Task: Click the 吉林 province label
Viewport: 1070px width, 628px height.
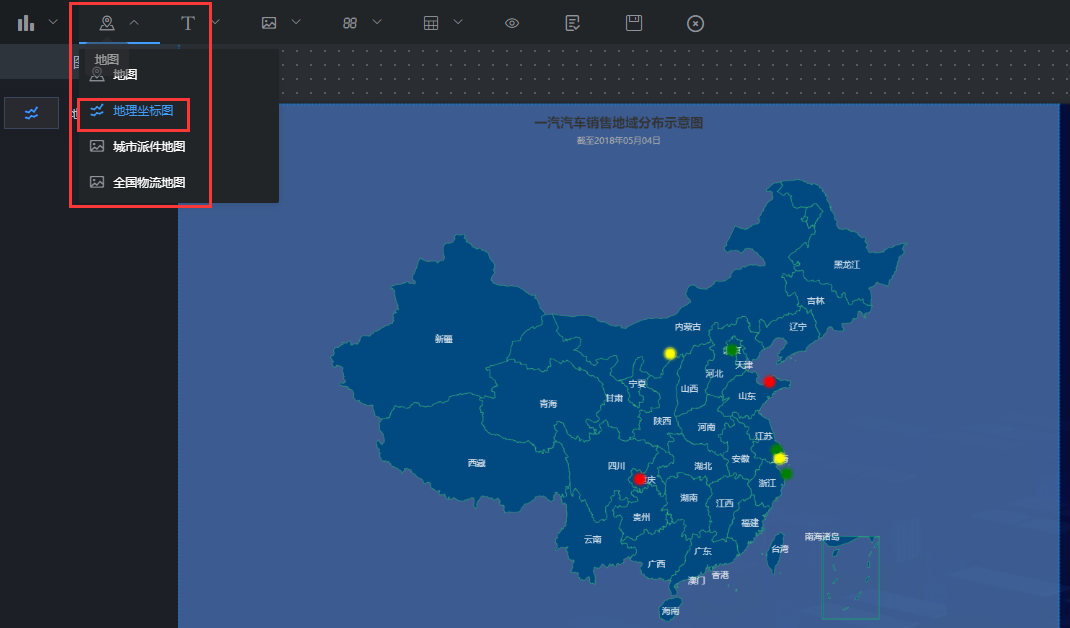Action: [x=815, y=301]
